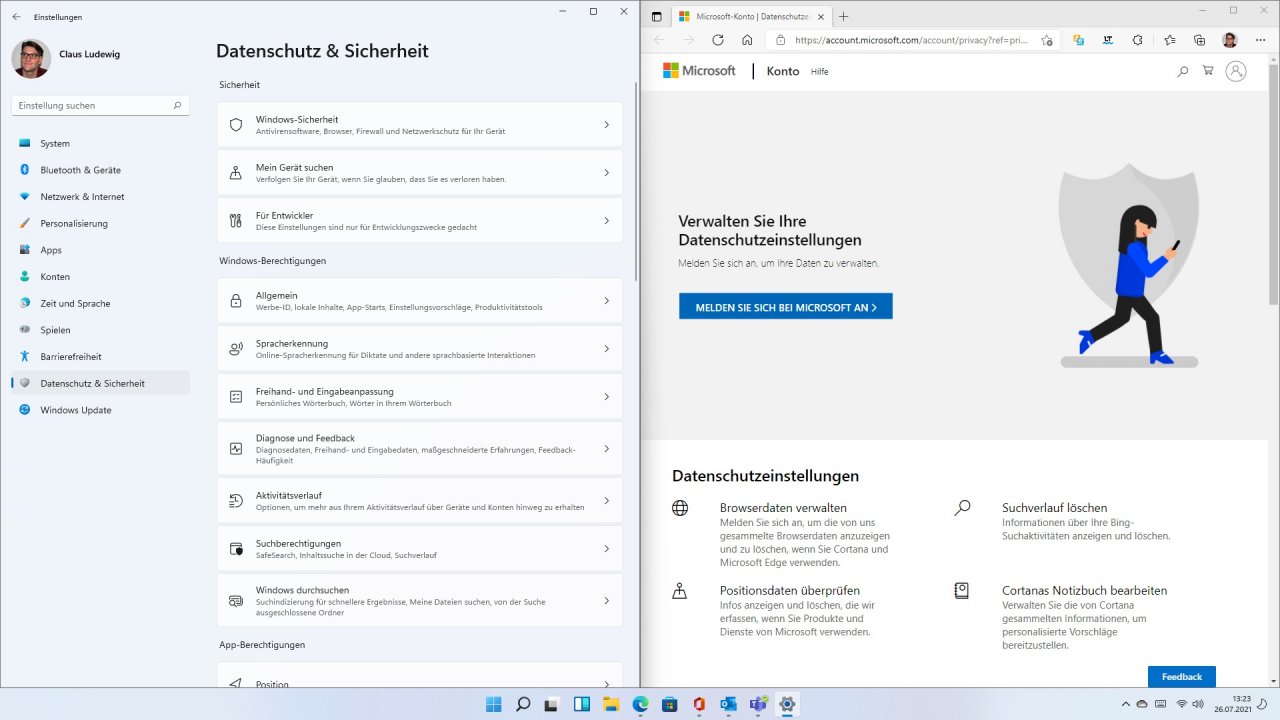Click the Aktivitätsverlauf history icon

(x=236, y=501)
